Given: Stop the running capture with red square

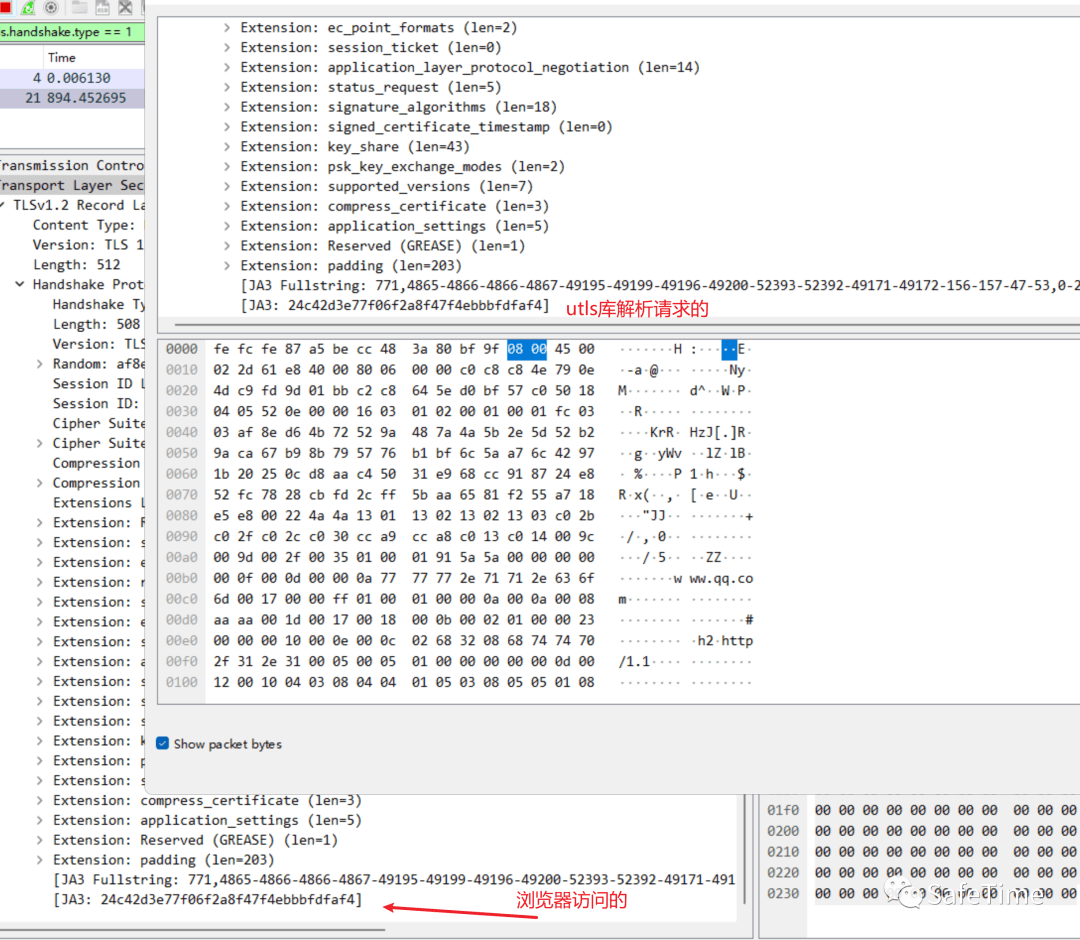Looking at the screenshot, I should pos(5,8).
